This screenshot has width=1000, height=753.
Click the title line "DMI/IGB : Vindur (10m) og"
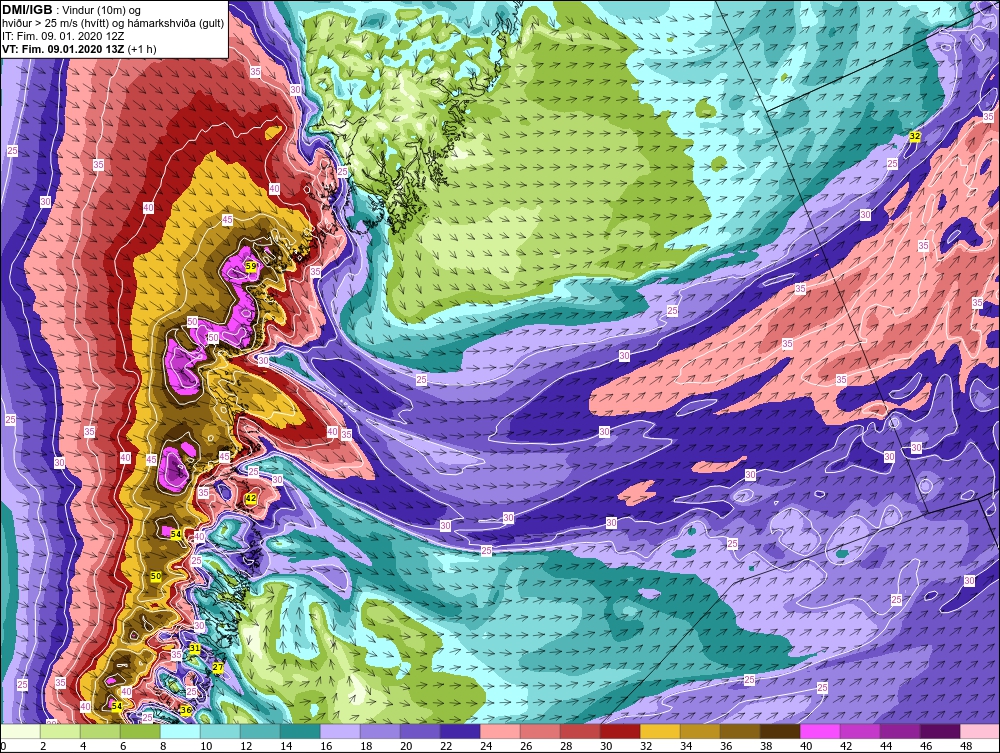point(72,10)
